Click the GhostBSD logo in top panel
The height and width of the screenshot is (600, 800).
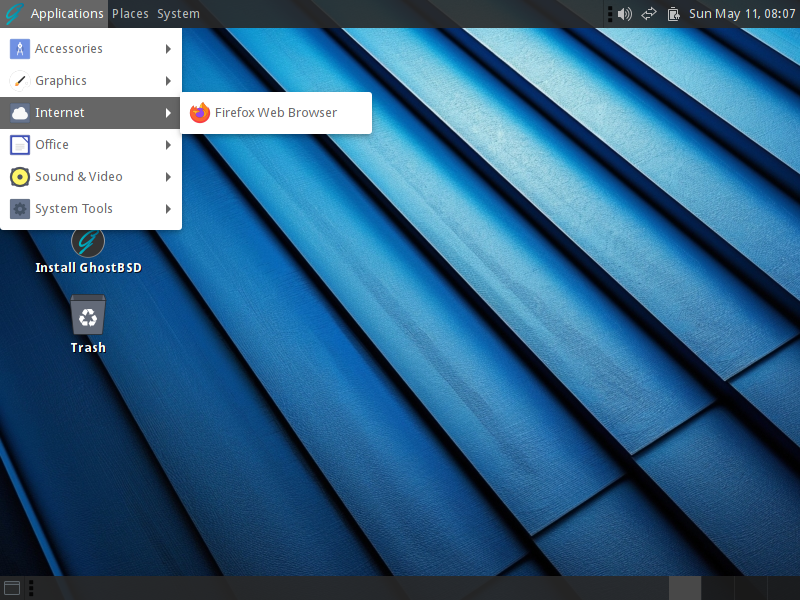[14, 14]
